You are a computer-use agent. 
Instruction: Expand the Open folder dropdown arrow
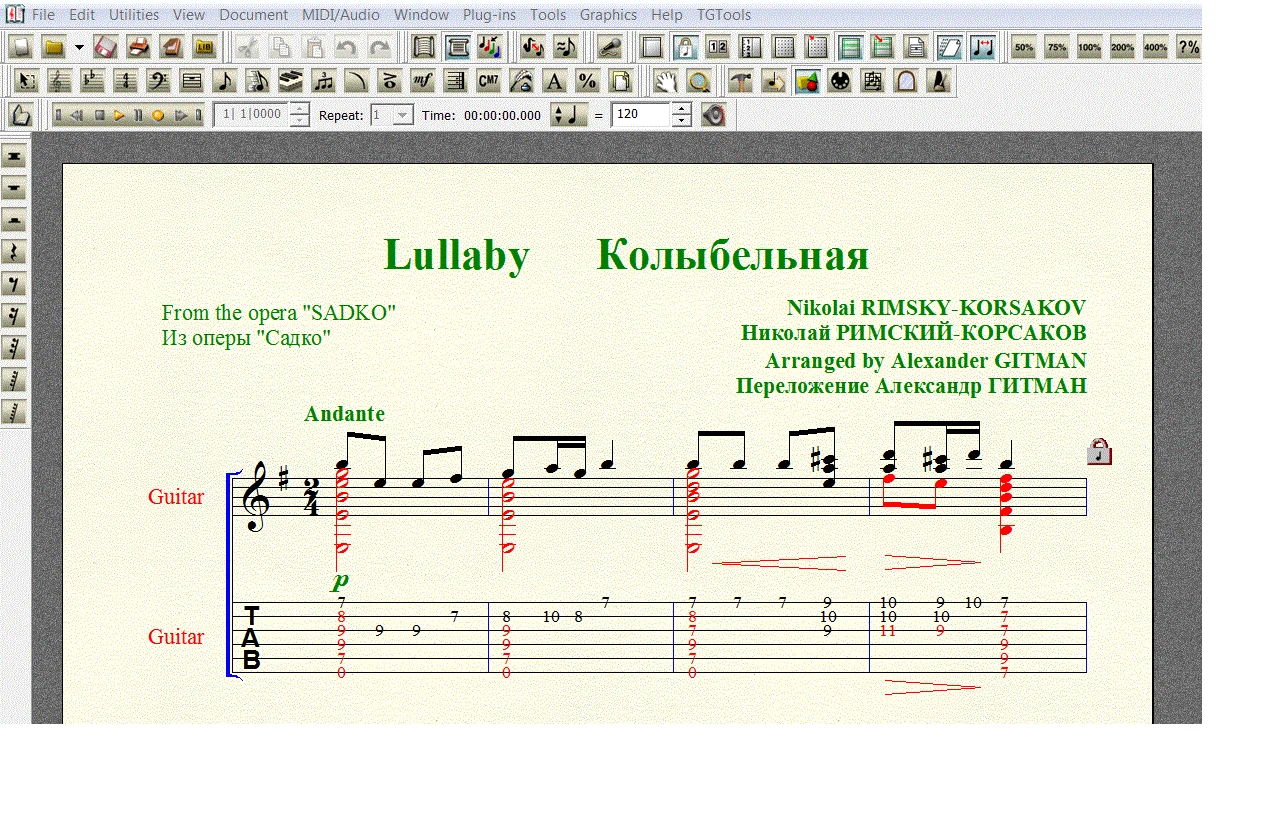[79, 47]
